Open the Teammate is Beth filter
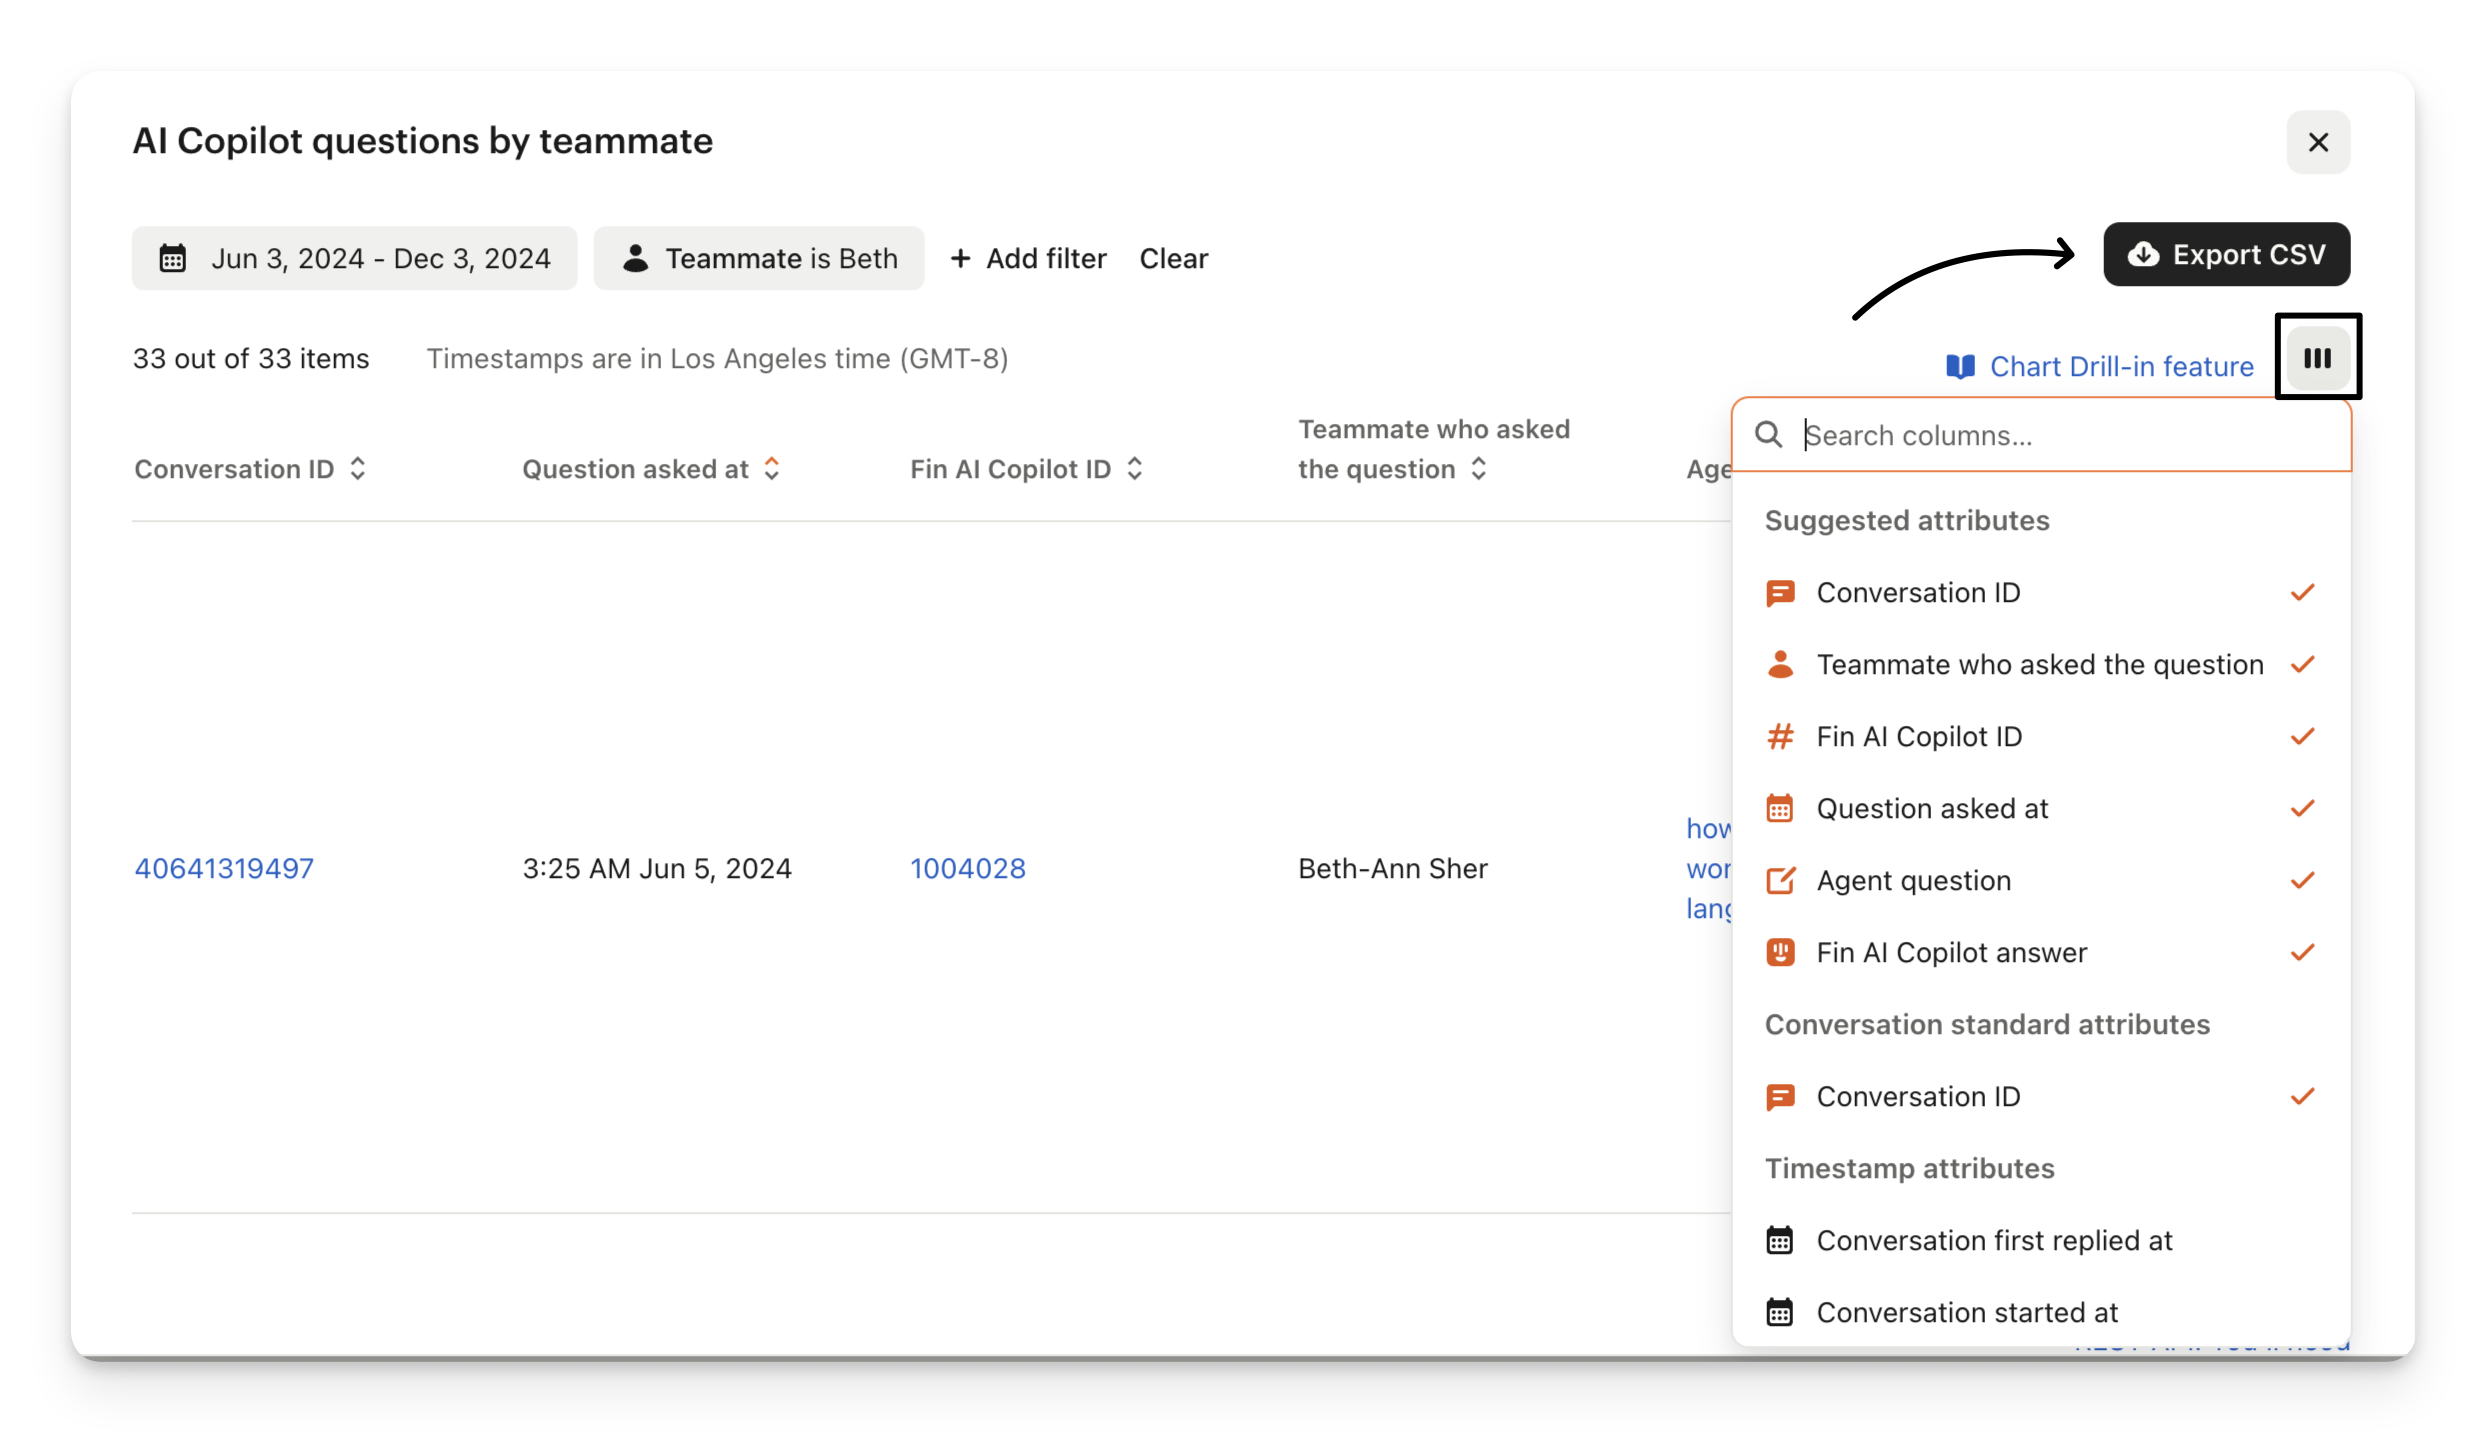 pos(758,258)
